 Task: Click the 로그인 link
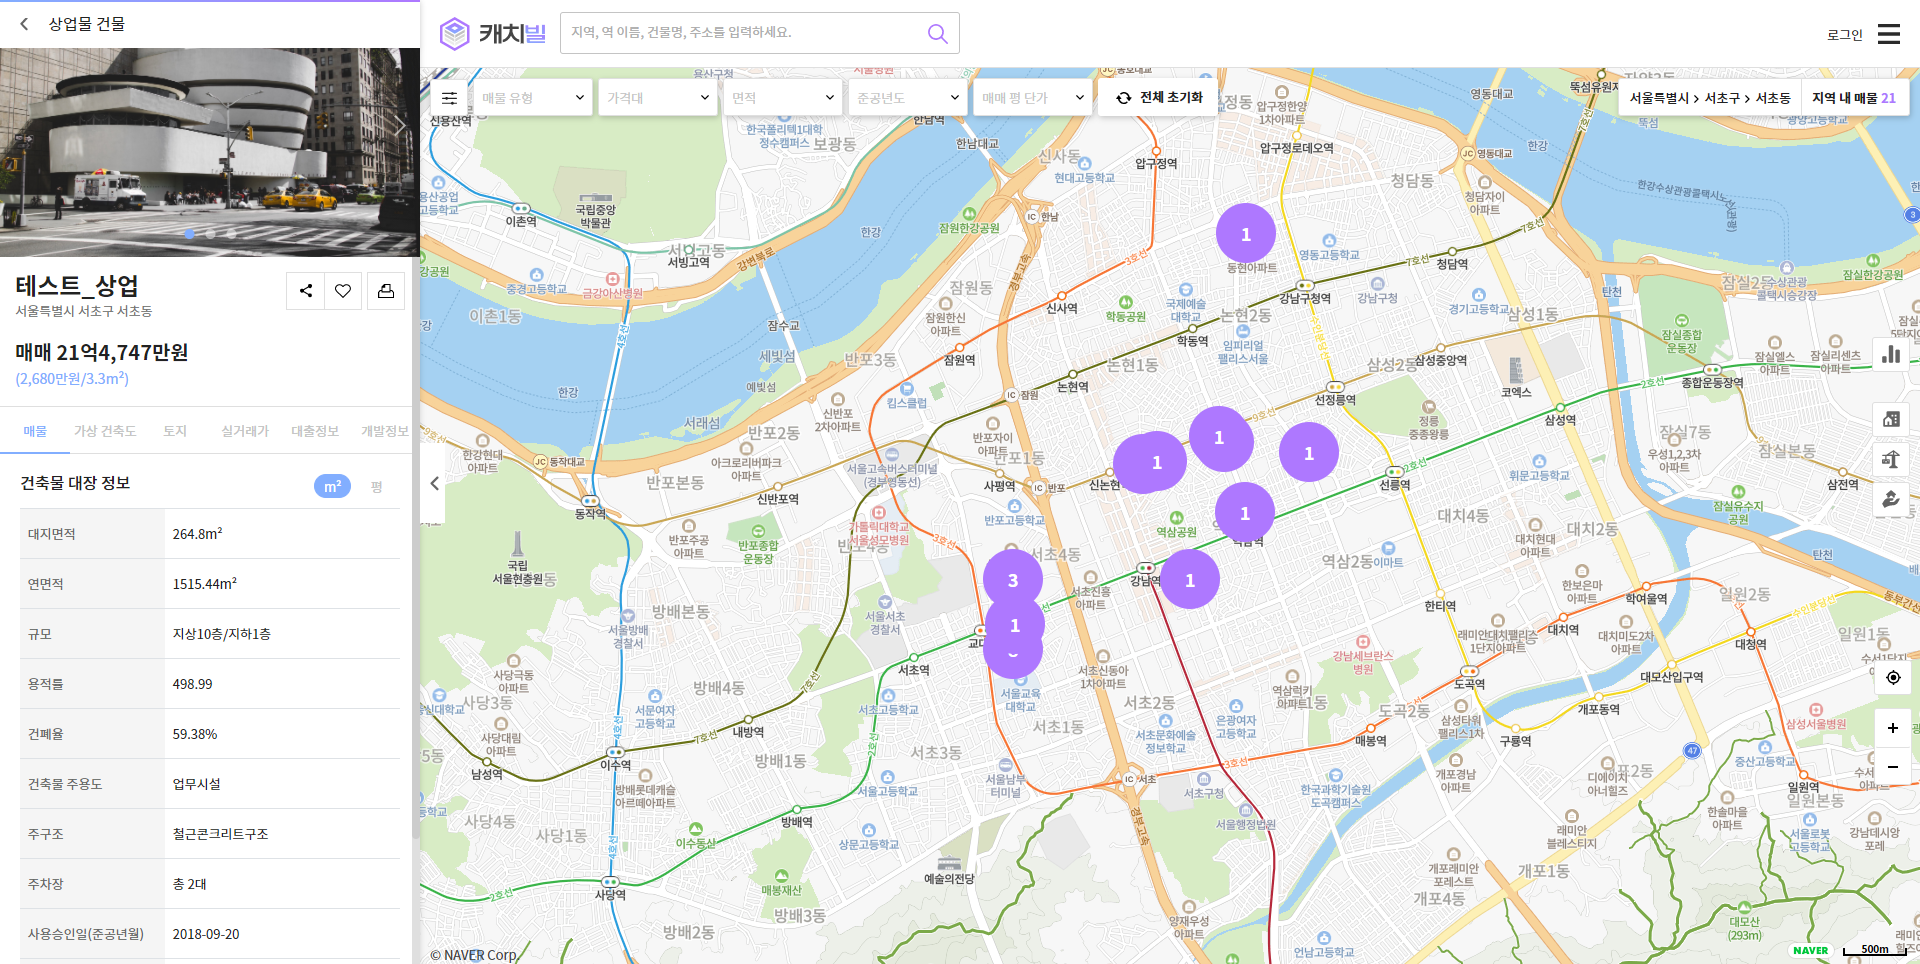(x=1845, y=35)
